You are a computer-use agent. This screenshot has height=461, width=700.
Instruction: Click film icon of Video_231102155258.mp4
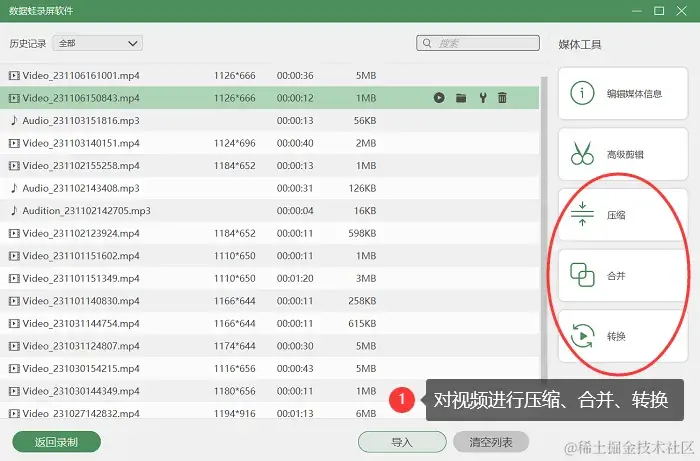click(x=14, y=166)
